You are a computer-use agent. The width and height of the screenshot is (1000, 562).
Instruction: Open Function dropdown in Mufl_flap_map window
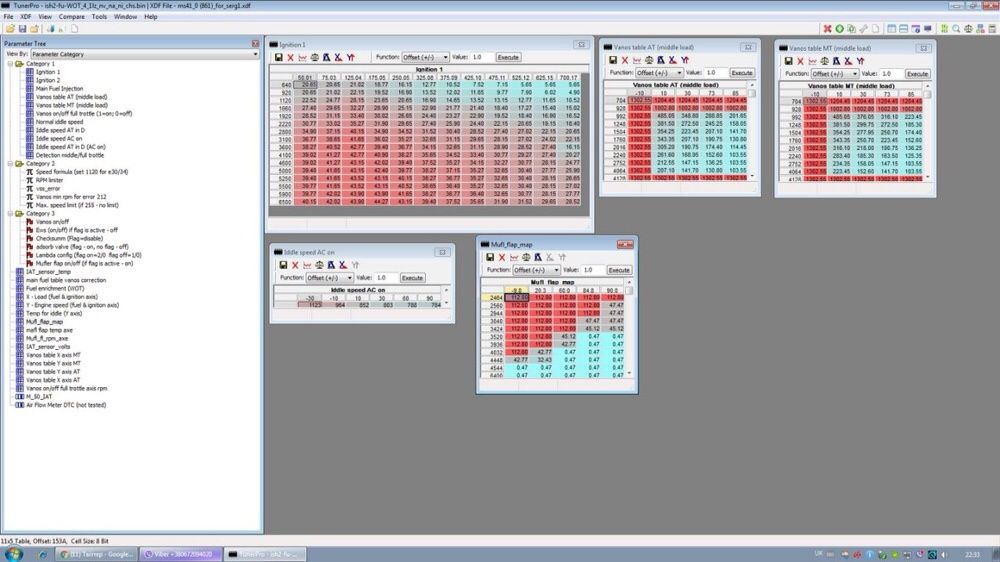pos(536,270)
